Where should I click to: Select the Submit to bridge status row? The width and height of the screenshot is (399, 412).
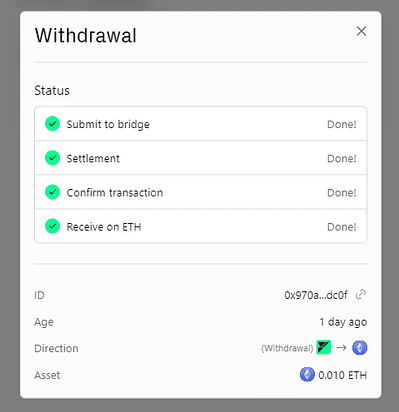pyautogui.click(x=201, y=124)
